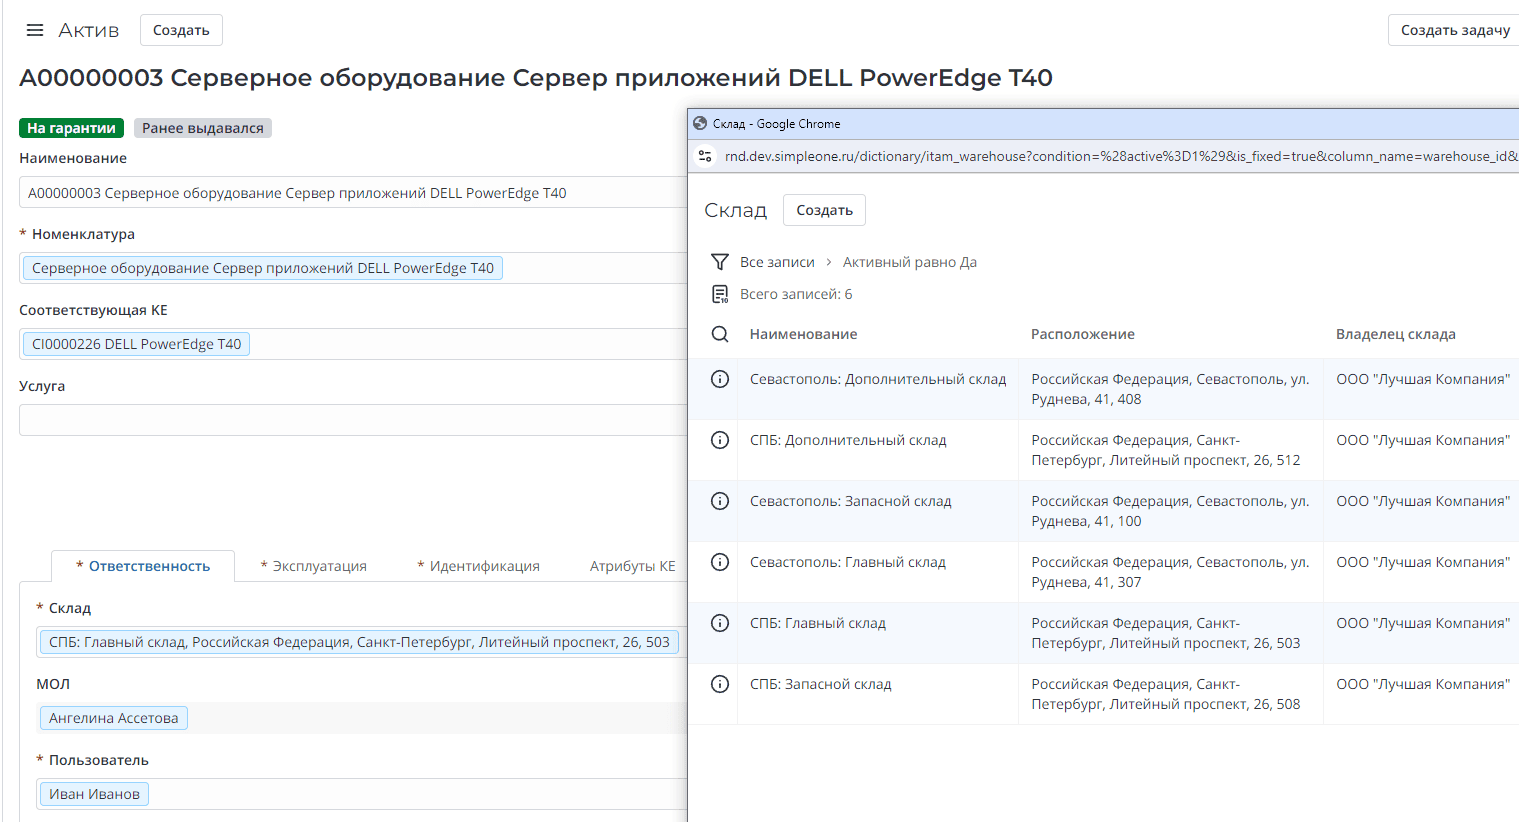The height and width of the screenshot is (822, 1519).
Task: Switch to the Идентификация tab
Action: point(478,566)
